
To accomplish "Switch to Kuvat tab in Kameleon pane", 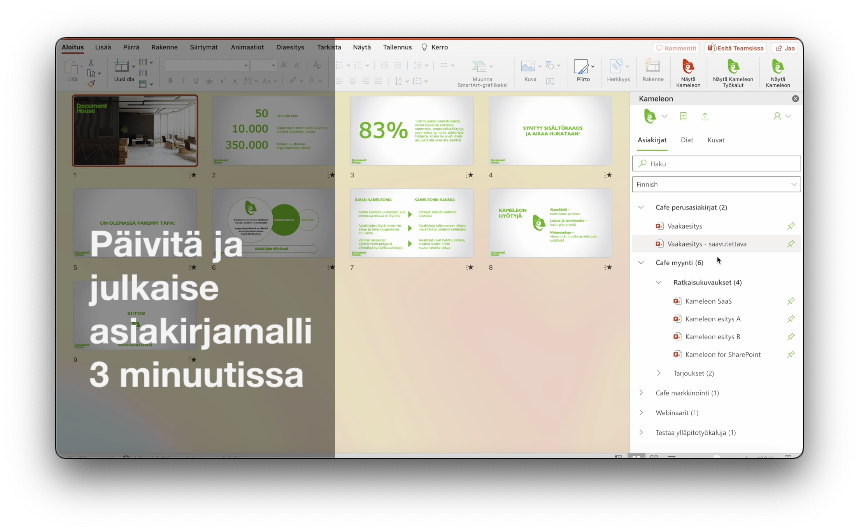I will (x=715, y=140).
